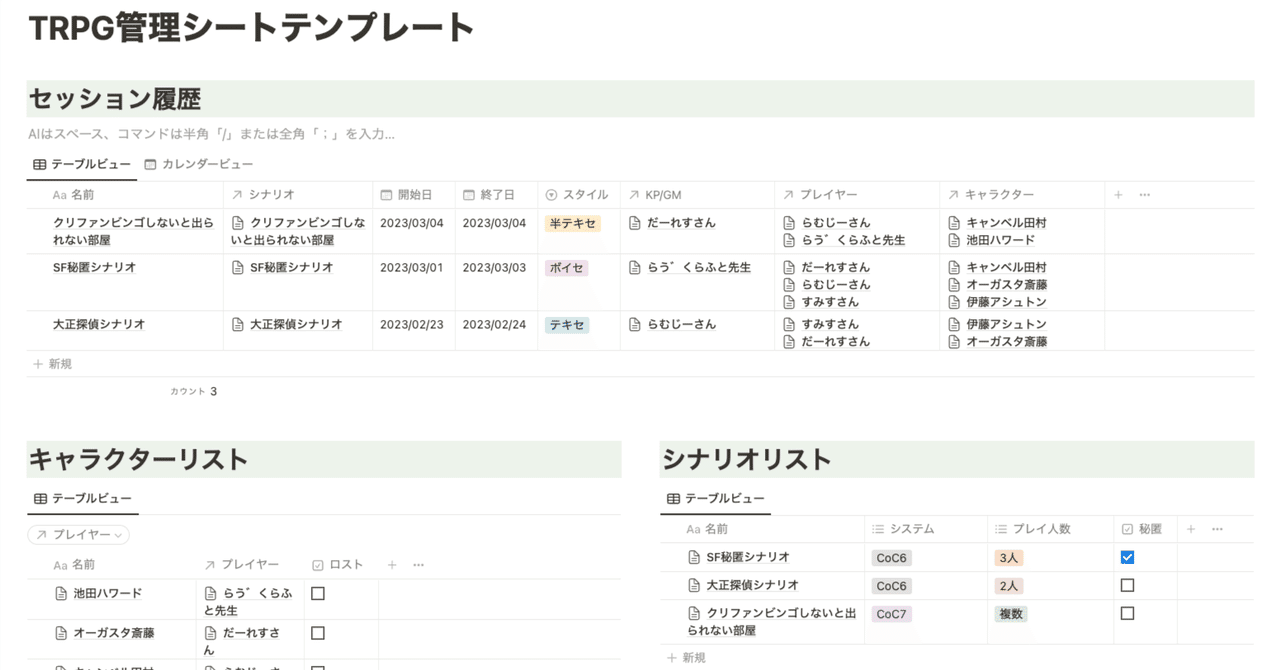Click the calendar icon in the 開始日 column header
This screenshot has height=670, width=1280.
(385, 194)
